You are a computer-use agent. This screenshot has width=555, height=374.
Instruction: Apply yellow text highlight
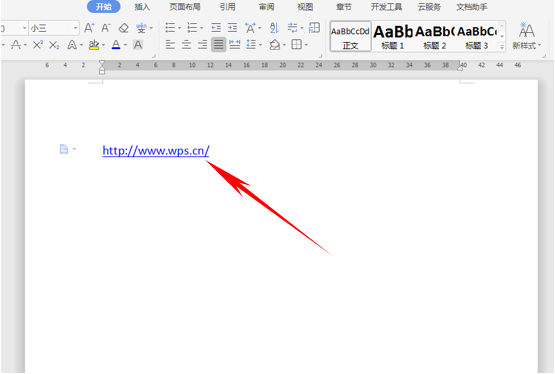pos(94,45)
